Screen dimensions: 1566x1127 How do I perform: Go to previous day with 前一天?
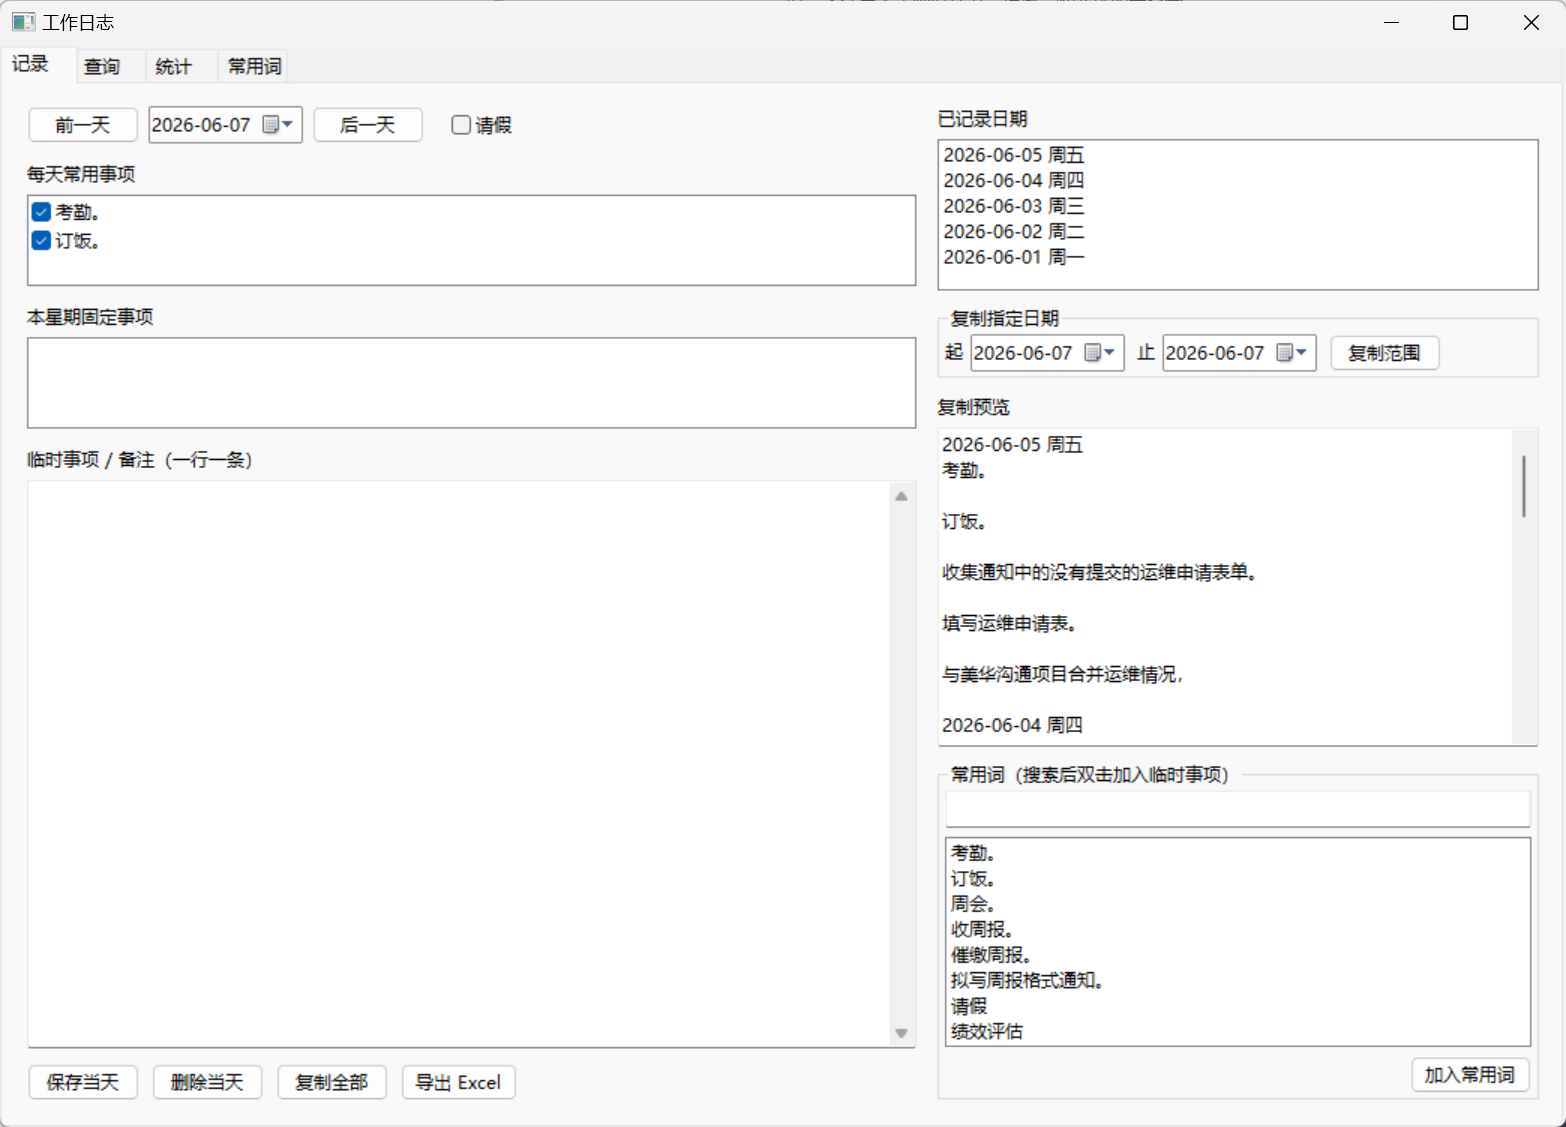point(83,125)
